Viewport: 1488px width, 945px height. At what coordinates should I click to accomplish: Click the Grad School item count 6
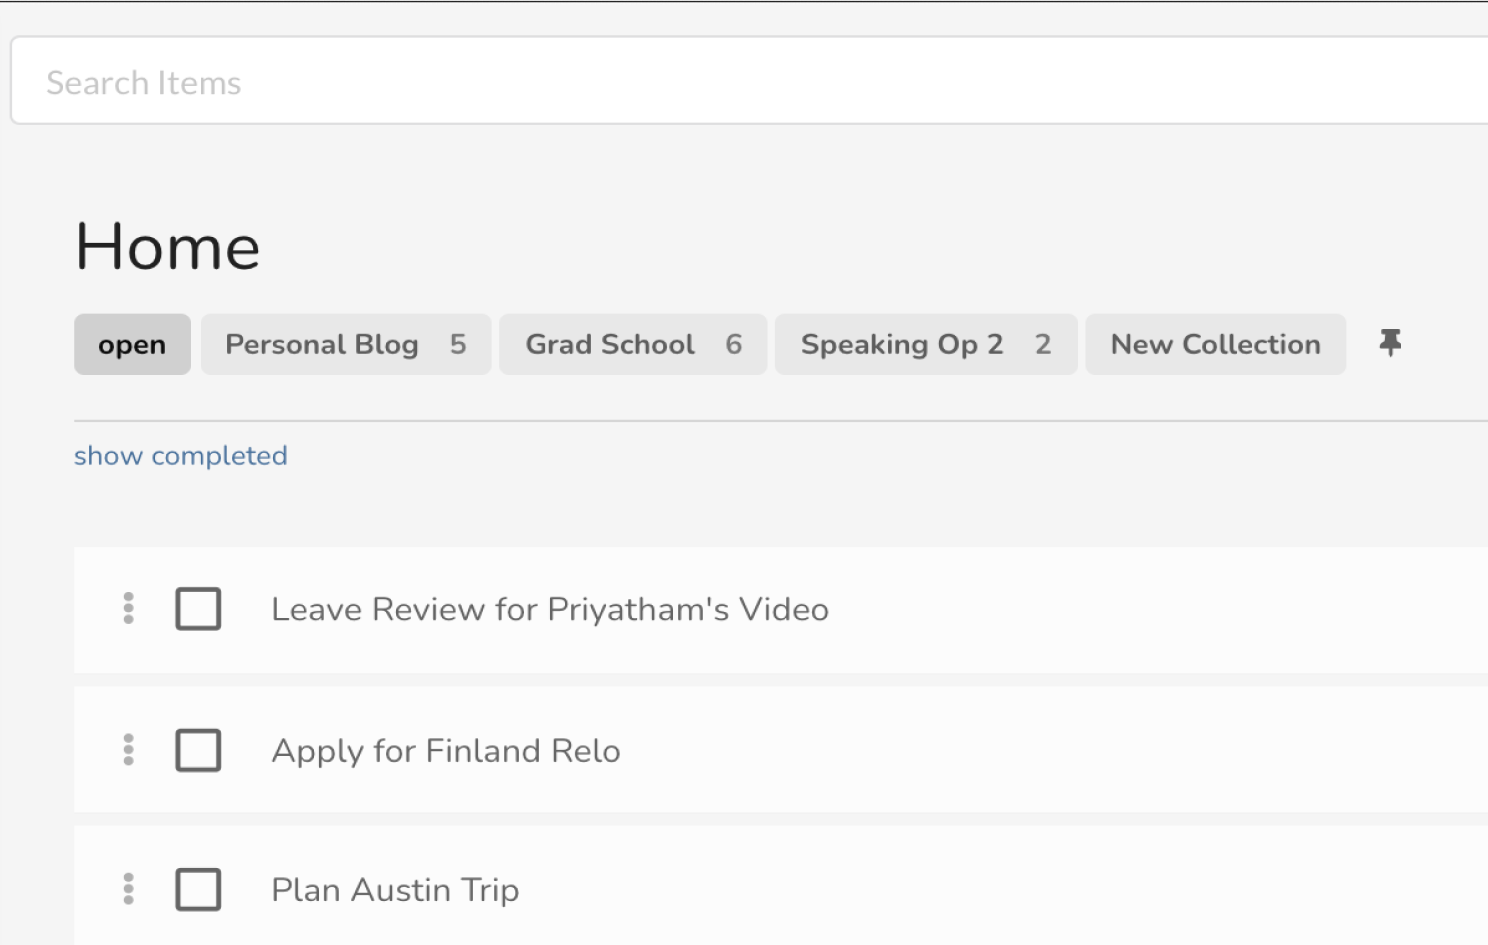pyautogui.click(x=734, y=344)
